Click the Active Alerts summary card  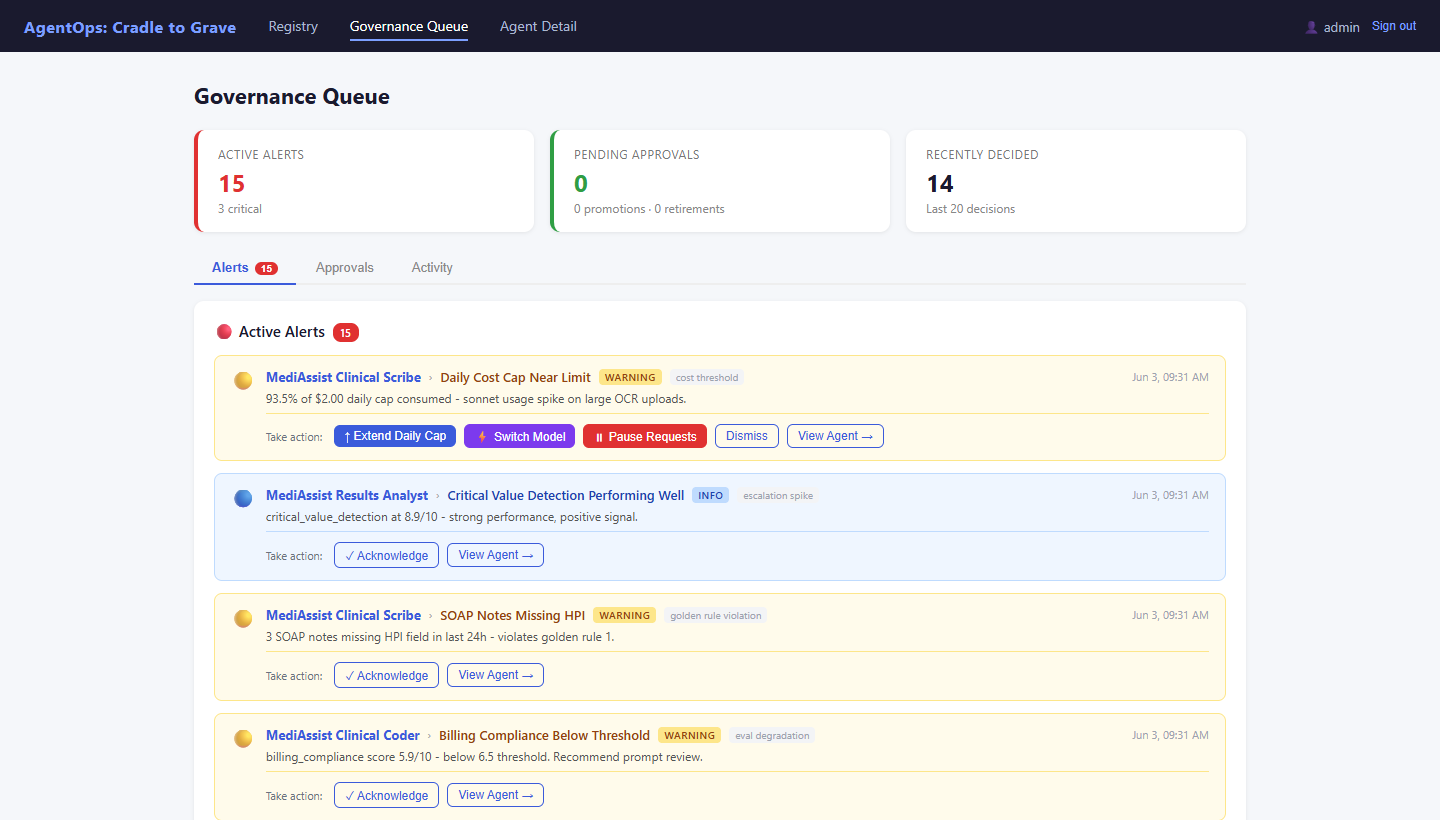[364, 181]
